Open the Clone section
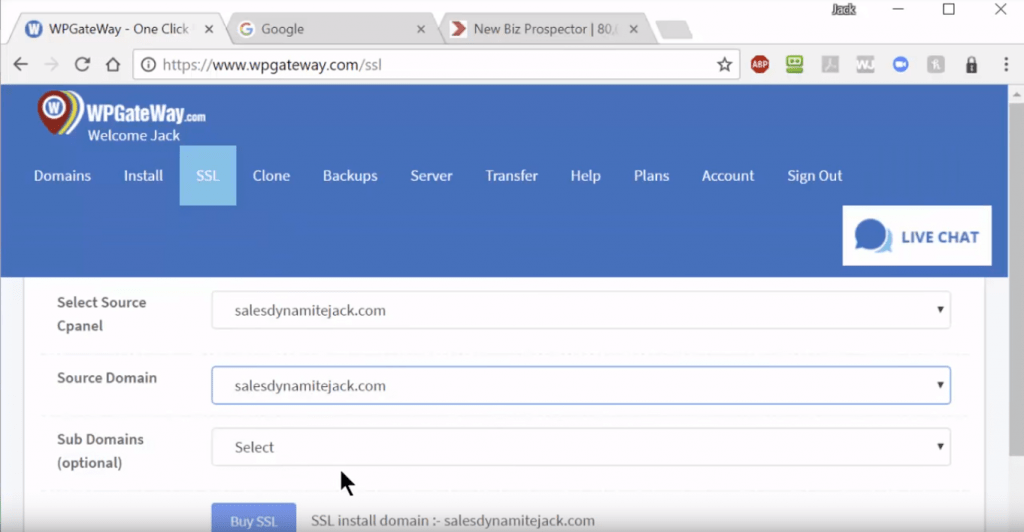The height and width of the screenshot is (532, 1024). click(x=271, y=176)
